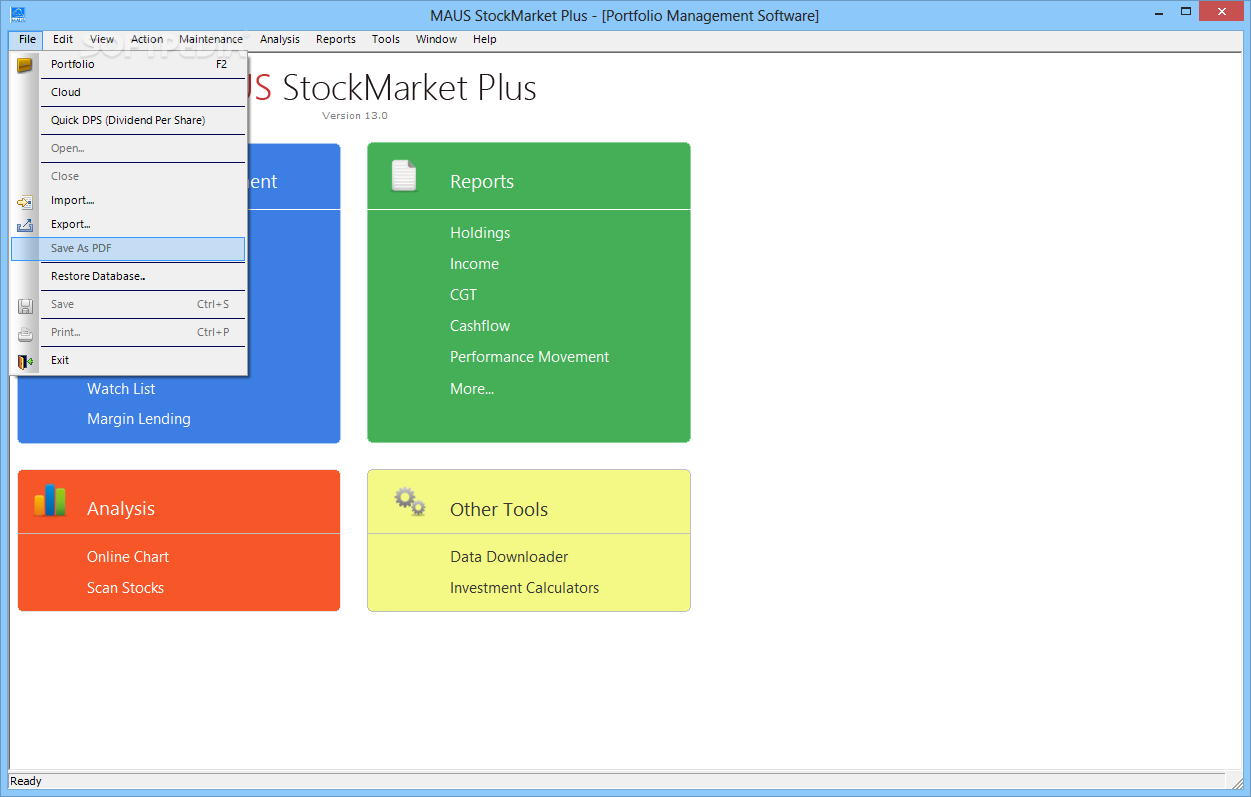
Task: Click the Version 13.0 text
Action: [355, 116]
